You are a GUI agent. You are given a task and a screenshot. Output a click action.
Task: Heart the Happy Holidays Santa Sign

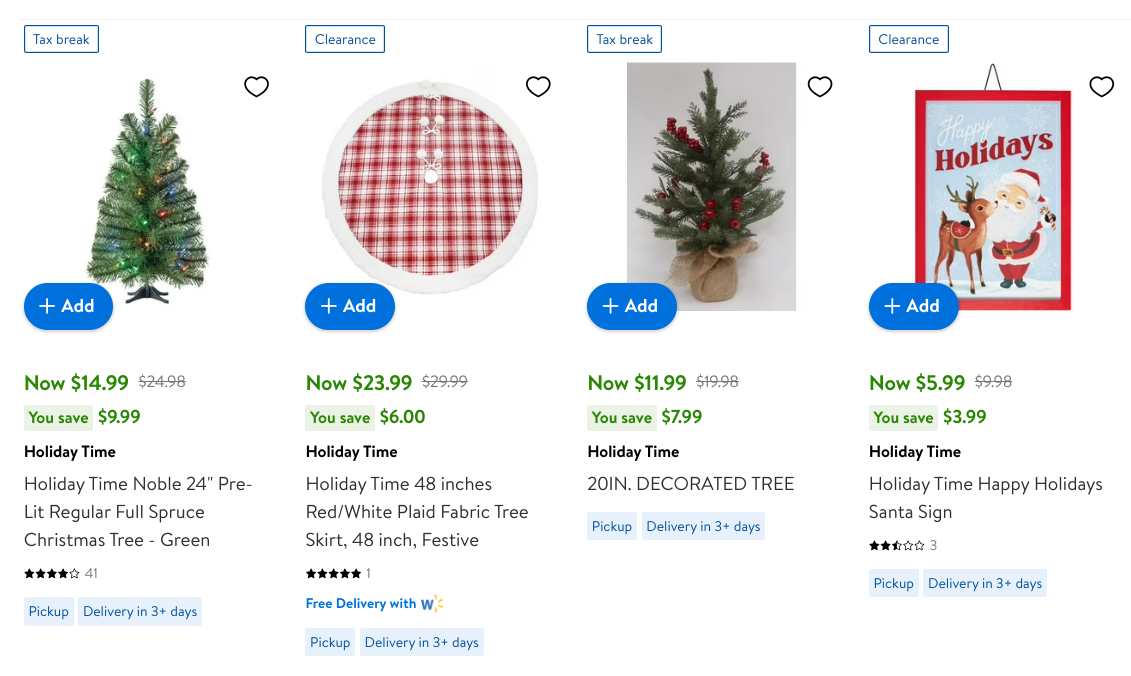[1101, 87]
